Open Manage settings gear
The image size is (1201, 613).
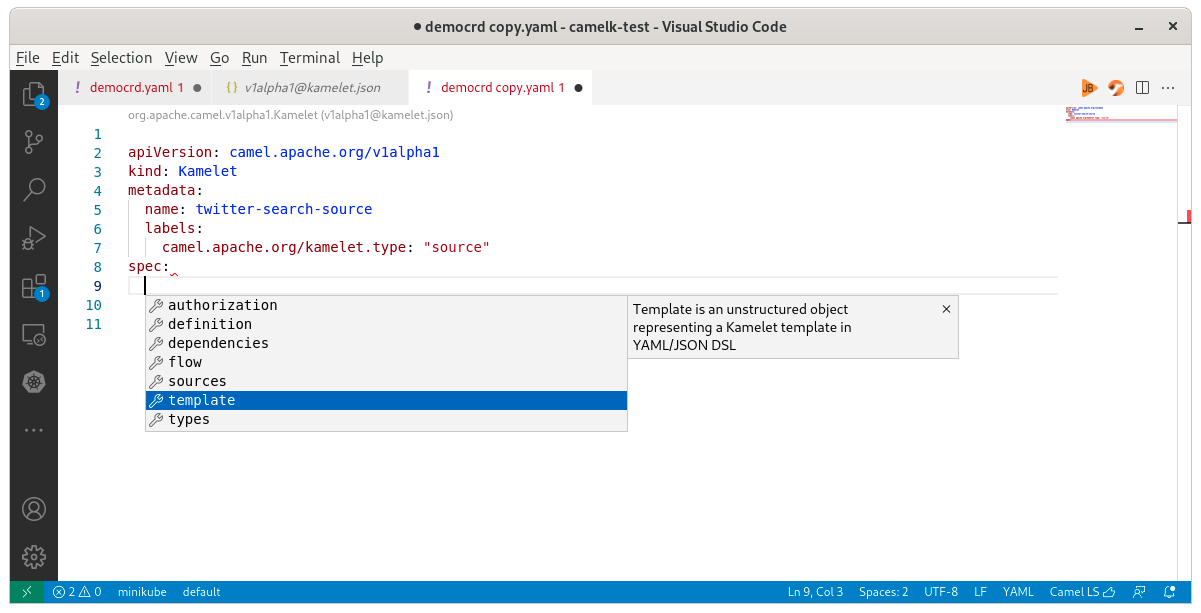pos(34,556)
